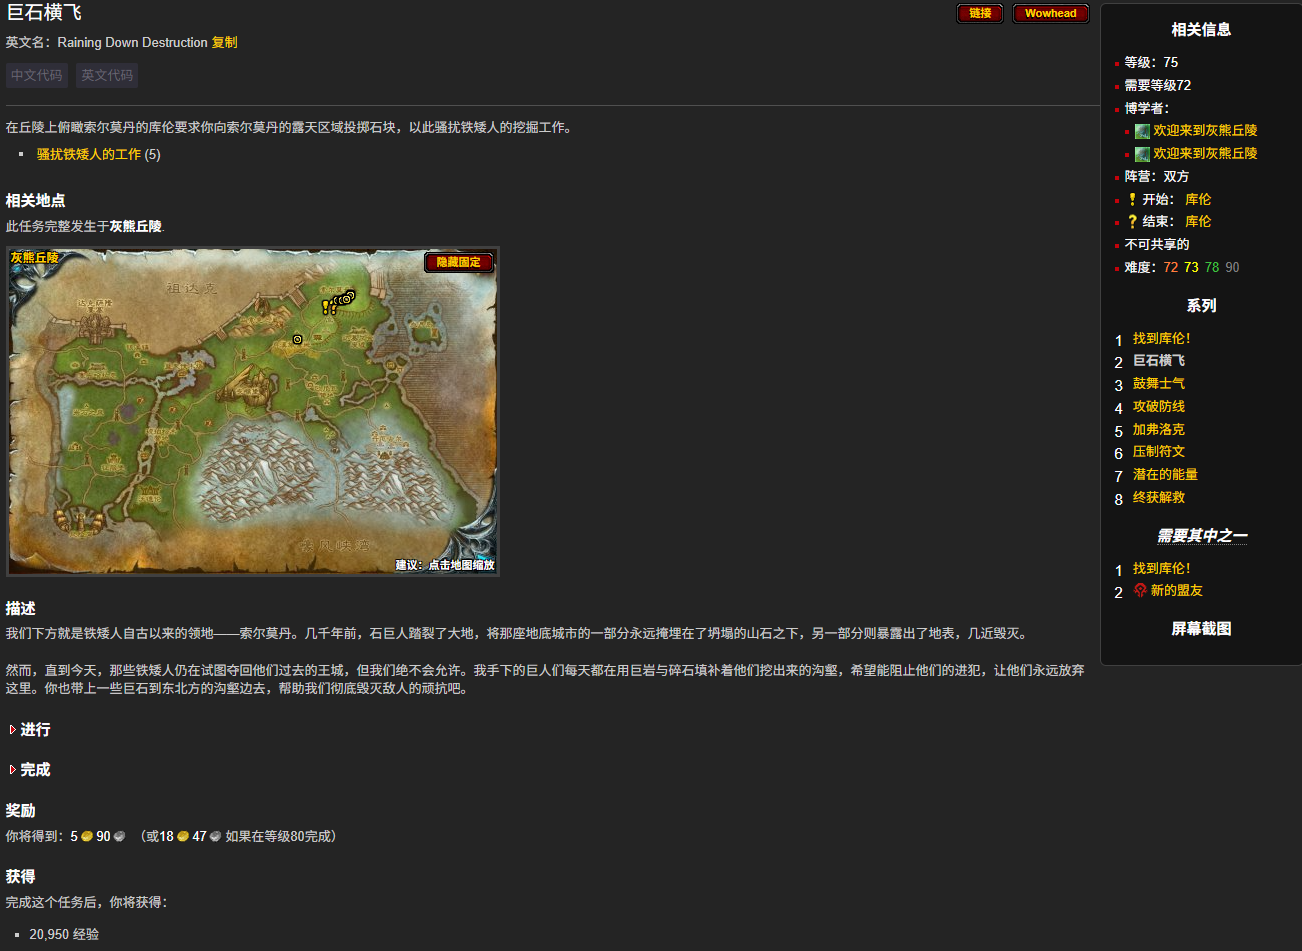Click the 描述 section heading

tap(20, 608)
